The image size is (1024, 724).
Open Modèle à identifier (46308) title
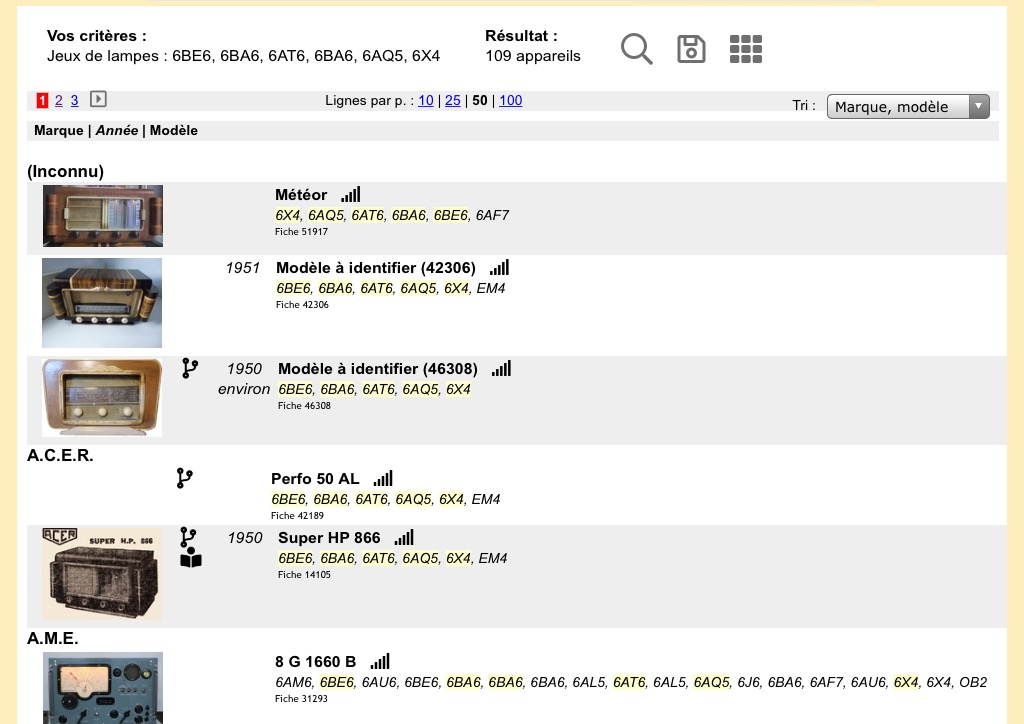click(x=377, y=369)
